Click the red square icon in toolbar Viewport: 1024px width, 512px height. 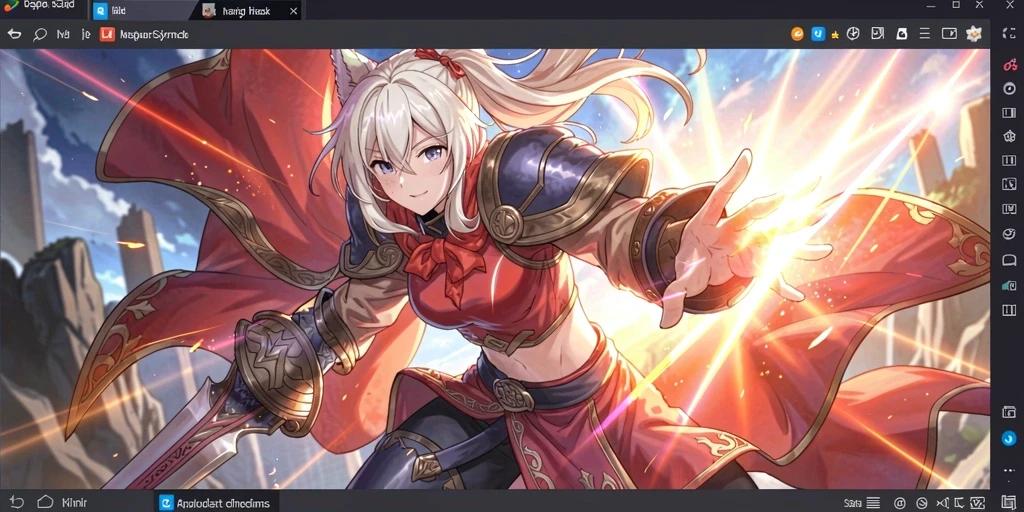pos(107,34)
